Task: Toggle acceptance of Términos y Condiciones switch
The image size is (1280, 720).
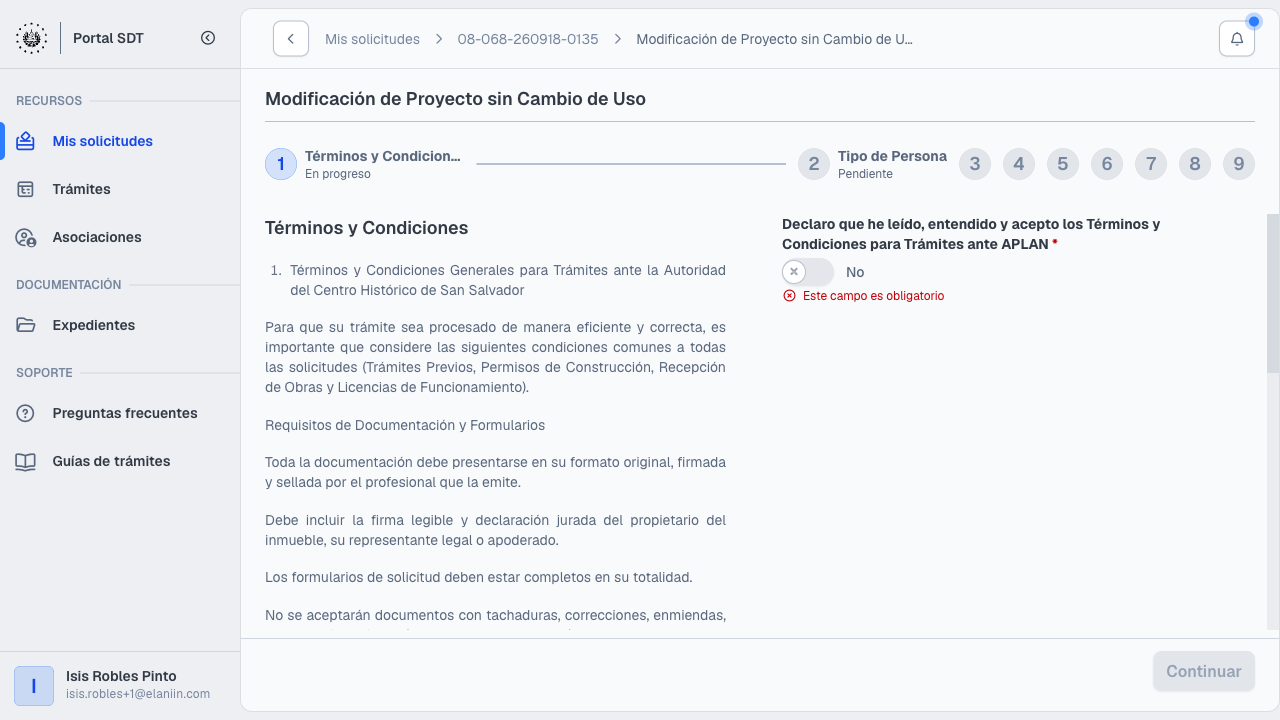Action: 808,272
